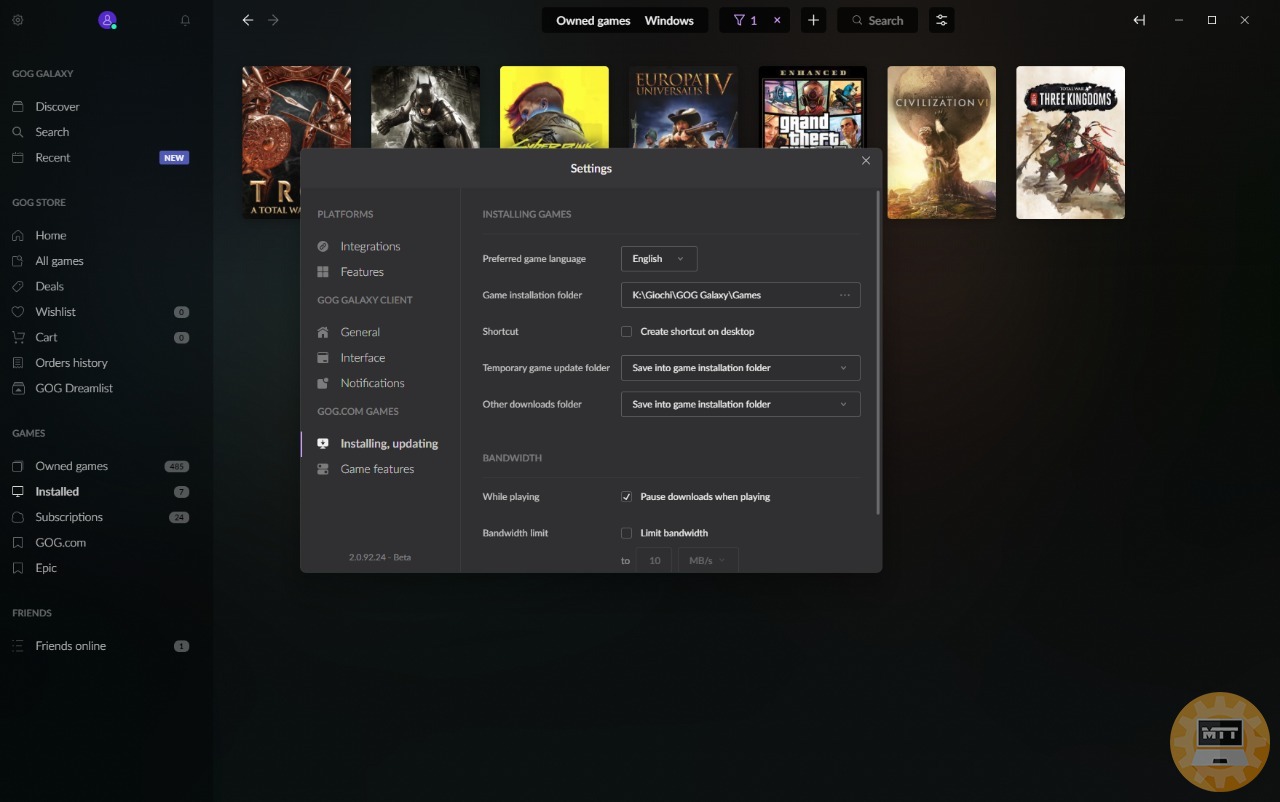
Task: Open Owned games in sidebar
Action: pyautogui.click(x=71, y=466)
